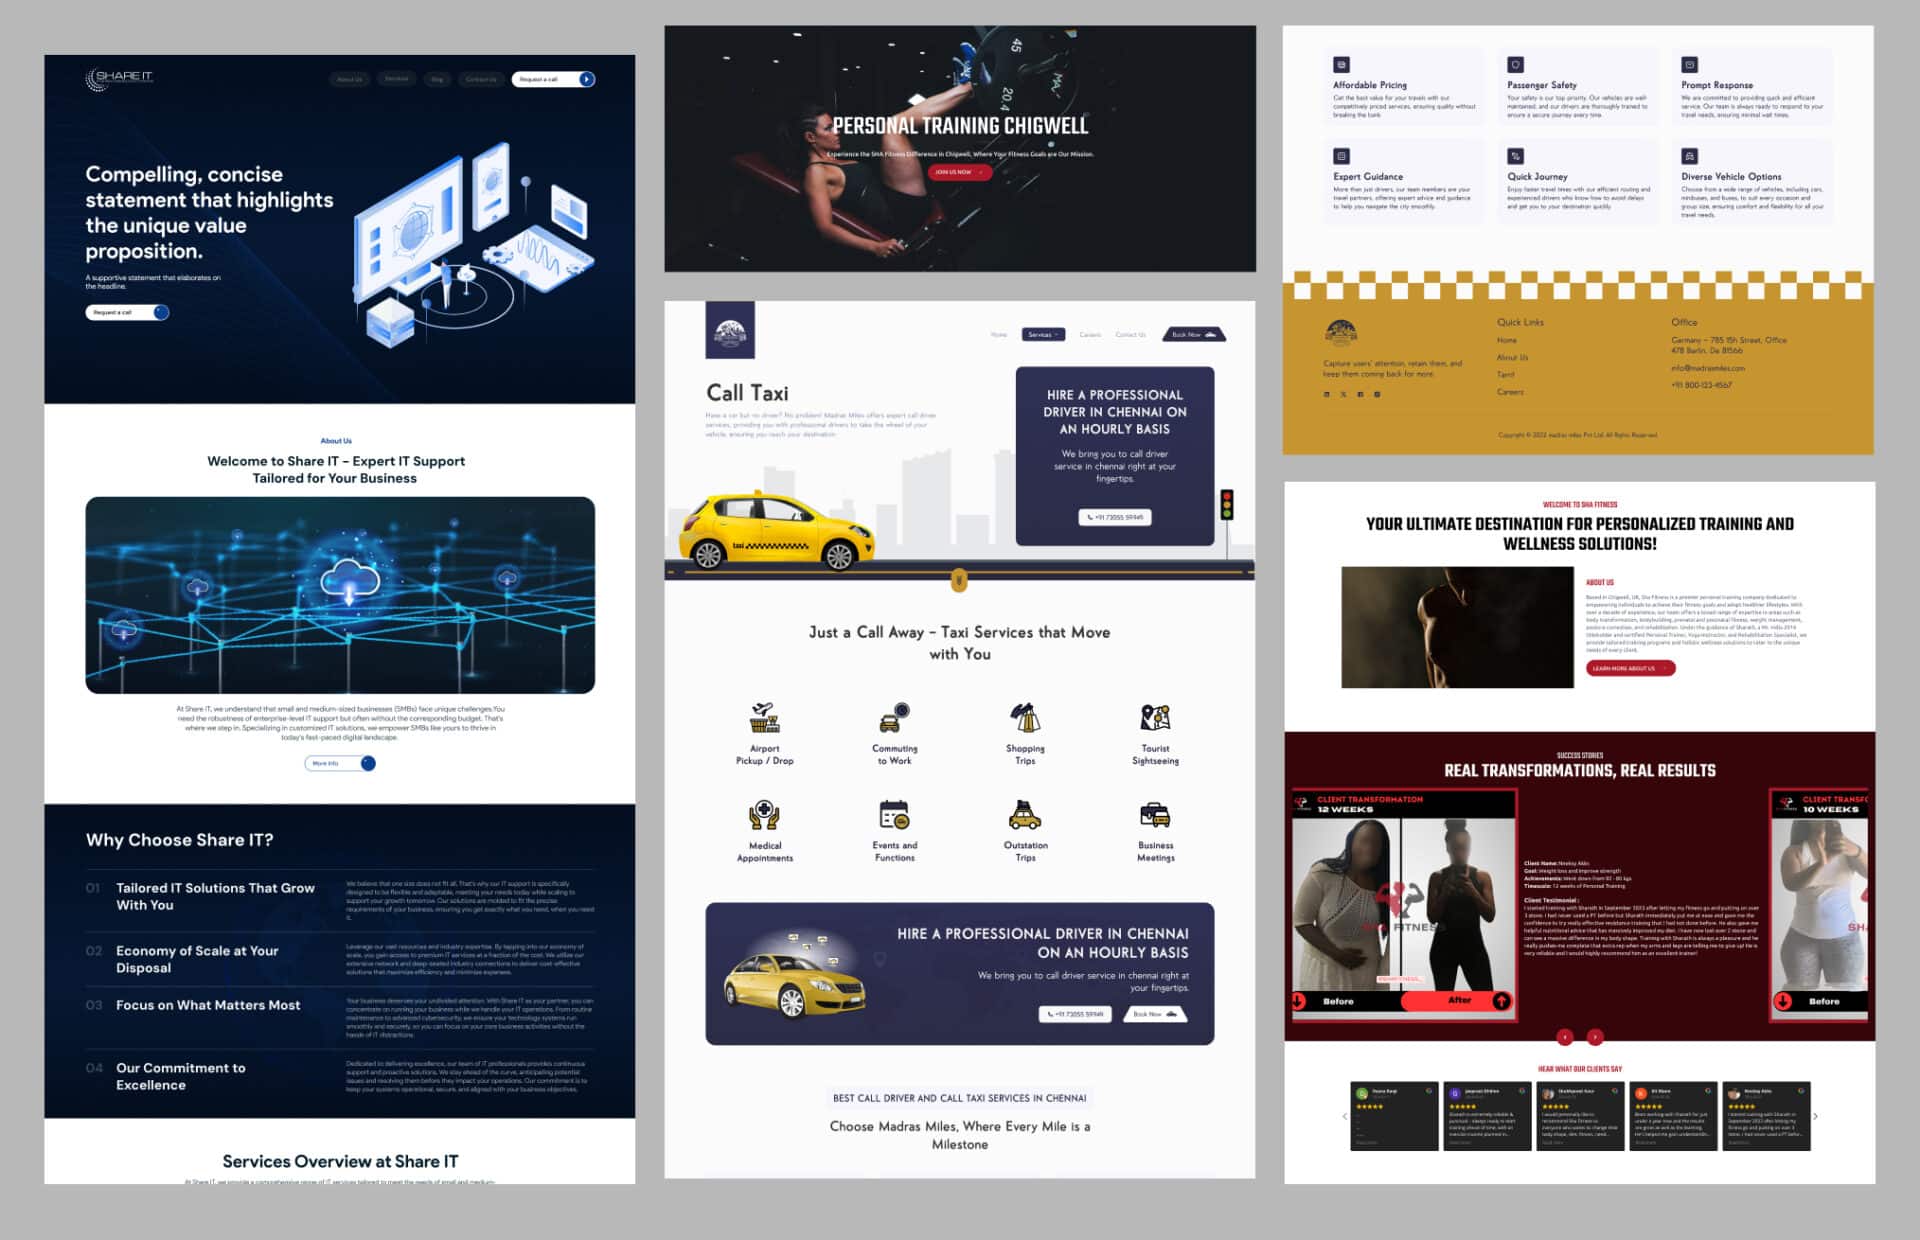The height and width of the screenshot is (1240, 1920).
Task: Select the Diverse Vehicle Options icon
Action: (1689, 155)
